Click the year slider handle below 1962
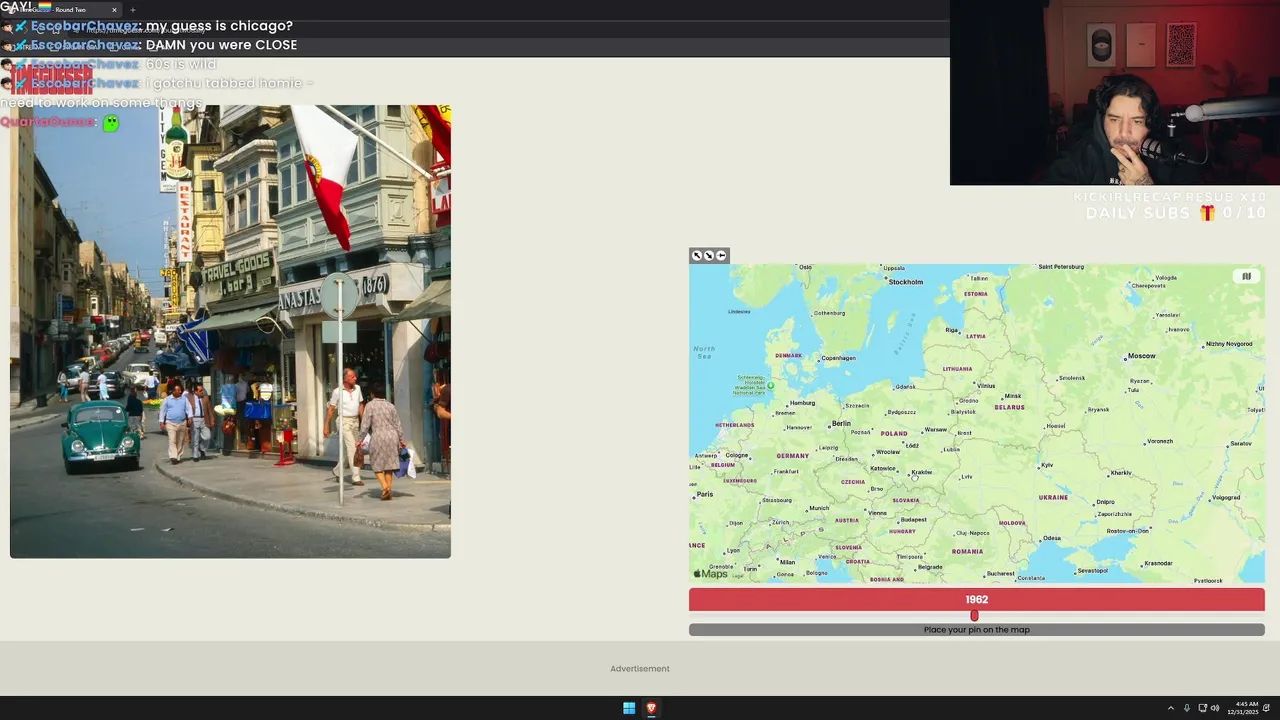 [x=974, y=615]
